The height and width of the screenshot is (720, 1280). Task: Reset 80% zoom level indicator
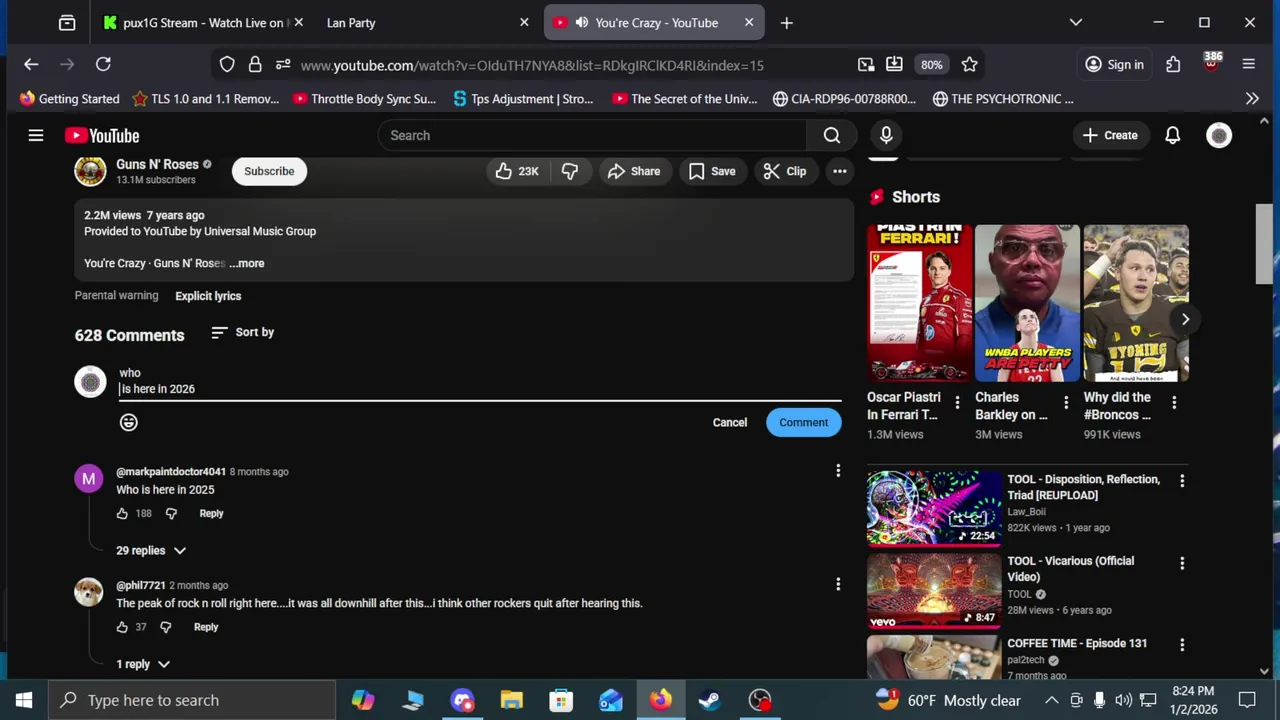[932, 65]
